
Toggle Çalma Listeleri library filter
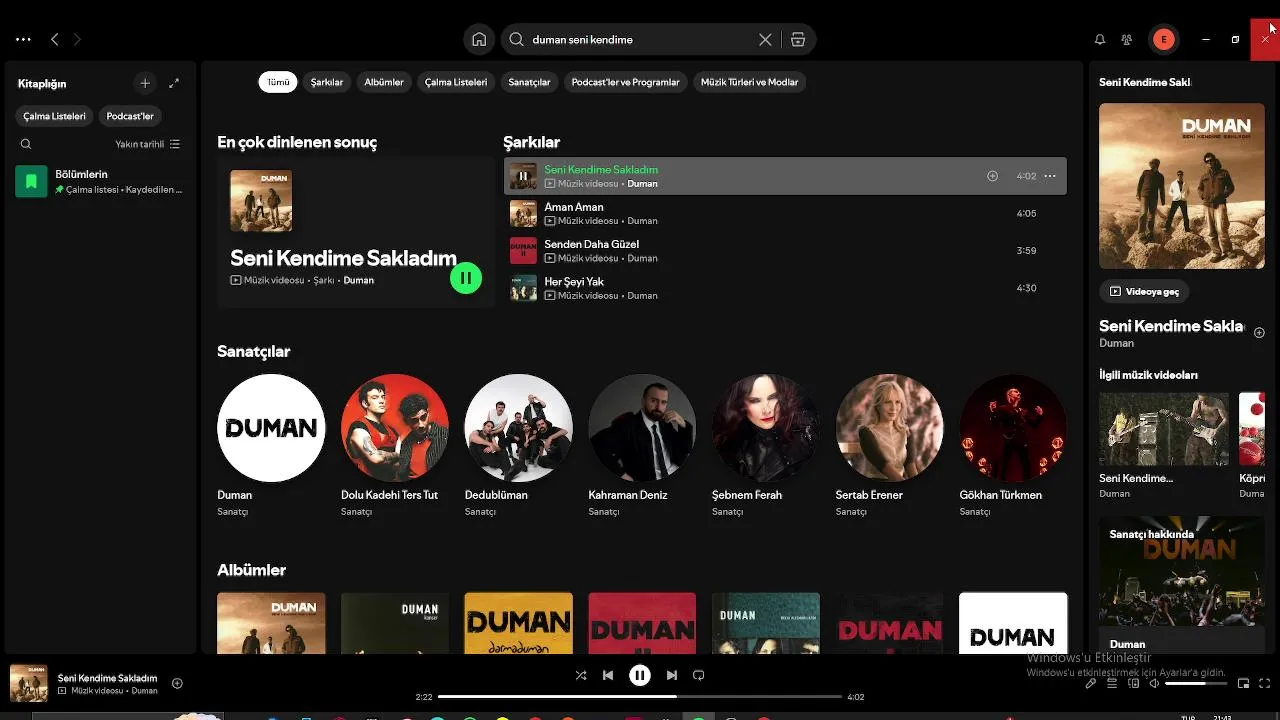[x=54, y=116]
